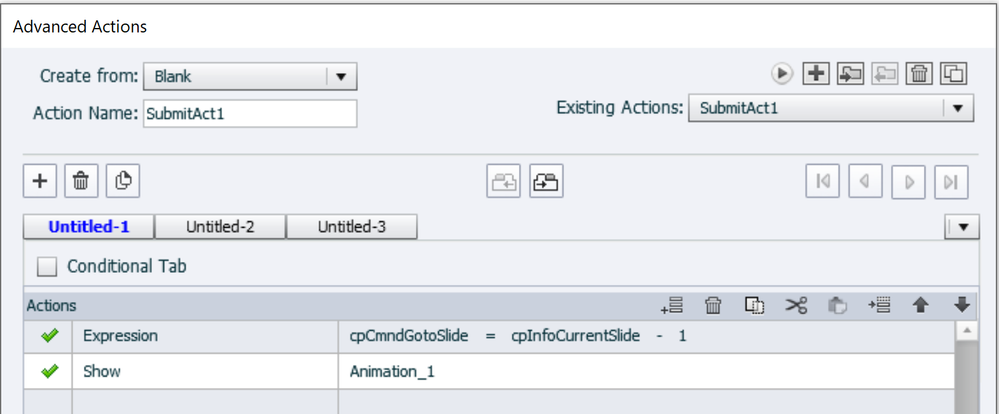Expand the Existing Actions dropdown

click(958, 109)
